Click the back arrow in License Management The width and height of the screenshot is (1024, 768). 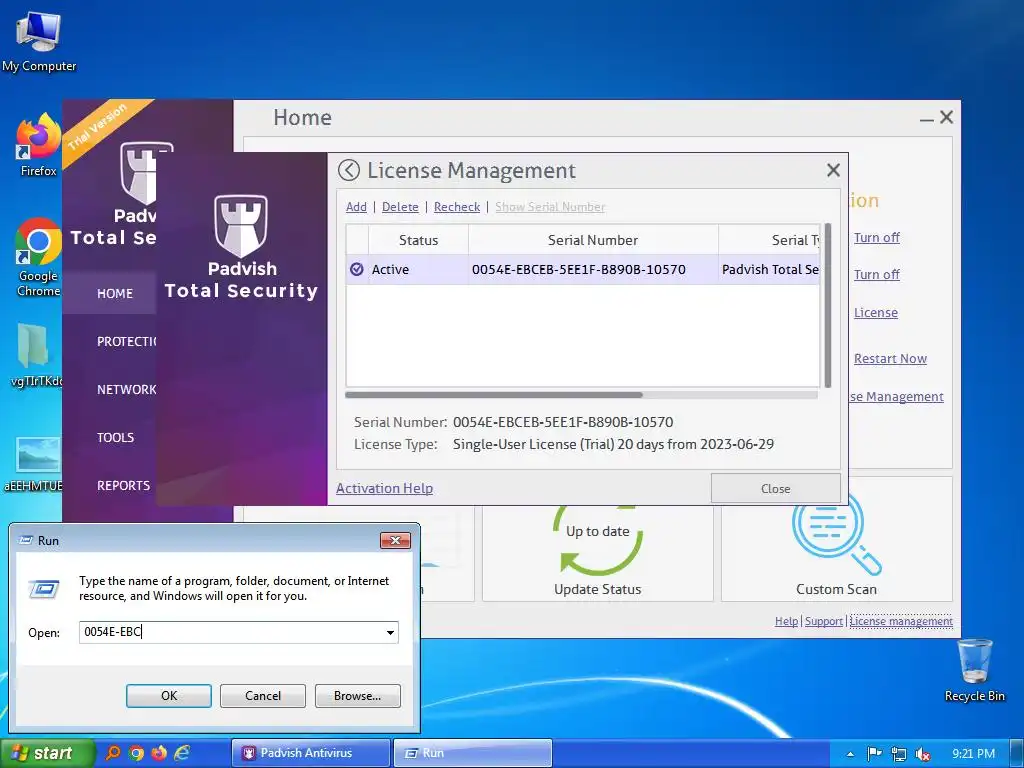click(349, 170)
